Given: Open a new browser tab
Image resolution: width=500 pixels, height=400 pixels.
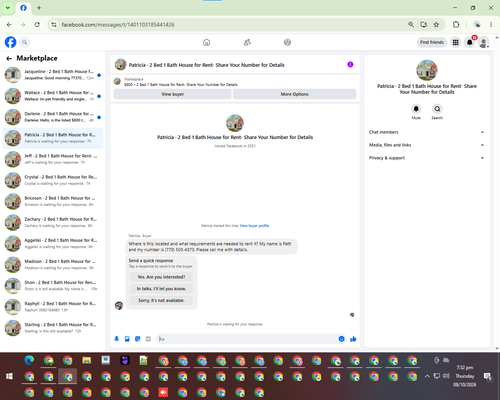Looking at the screenshot, I should [x=39, y=8].
